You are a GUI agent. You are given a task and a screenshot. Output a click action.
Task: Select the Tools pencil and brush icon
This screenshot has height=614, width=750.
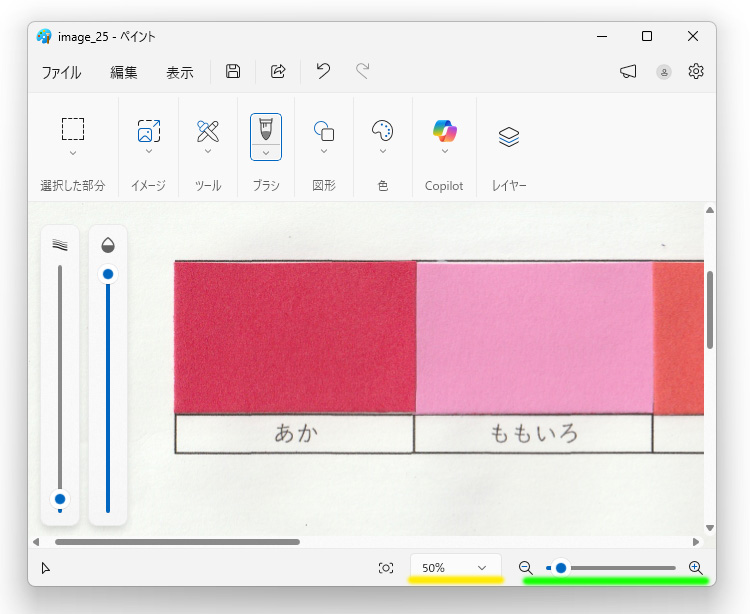click(x=208, y=130)
